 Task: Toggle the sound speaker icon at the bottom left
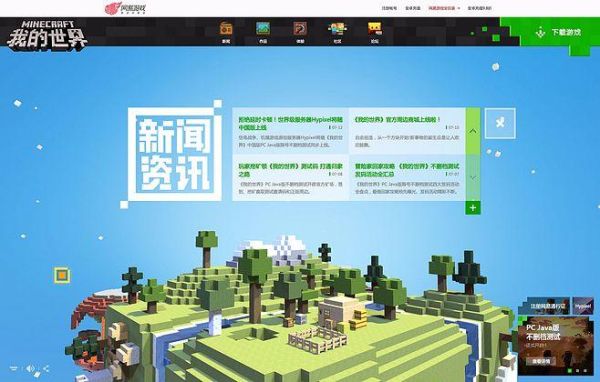pyautogui.click(x=30, y=369)
